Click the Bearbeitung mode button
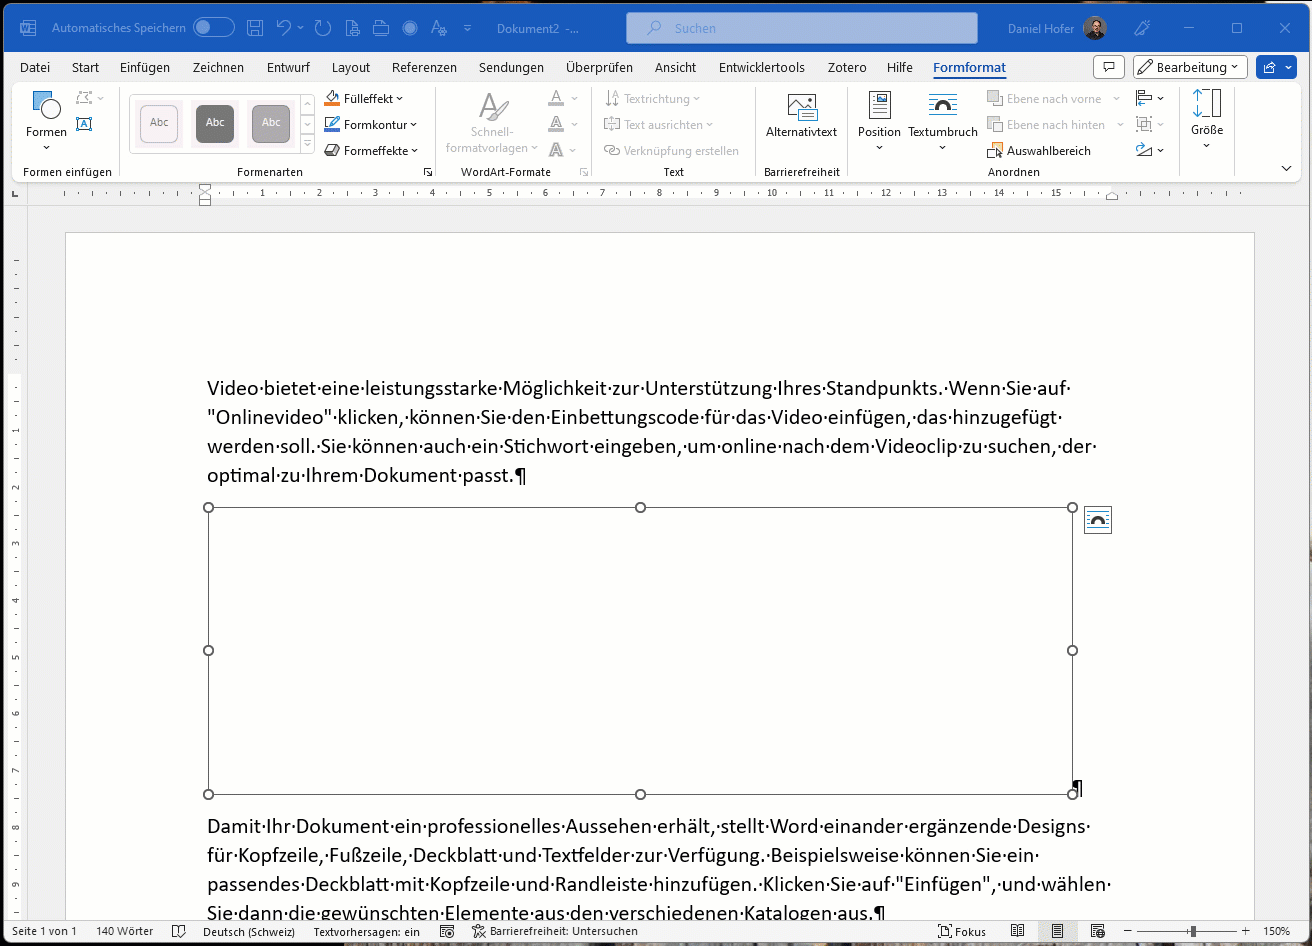Screen dimensions: 1312x946 [x=1190, y=67]
